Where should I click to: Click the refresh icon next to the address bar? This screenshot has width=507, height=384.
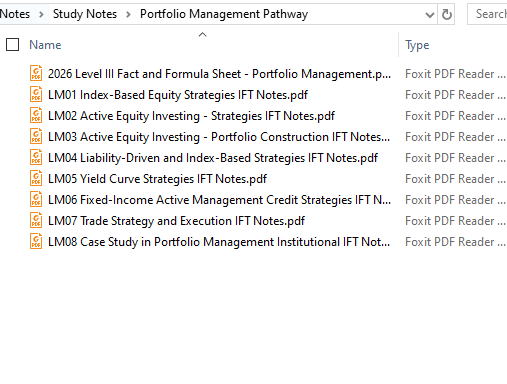click(447, 14)
